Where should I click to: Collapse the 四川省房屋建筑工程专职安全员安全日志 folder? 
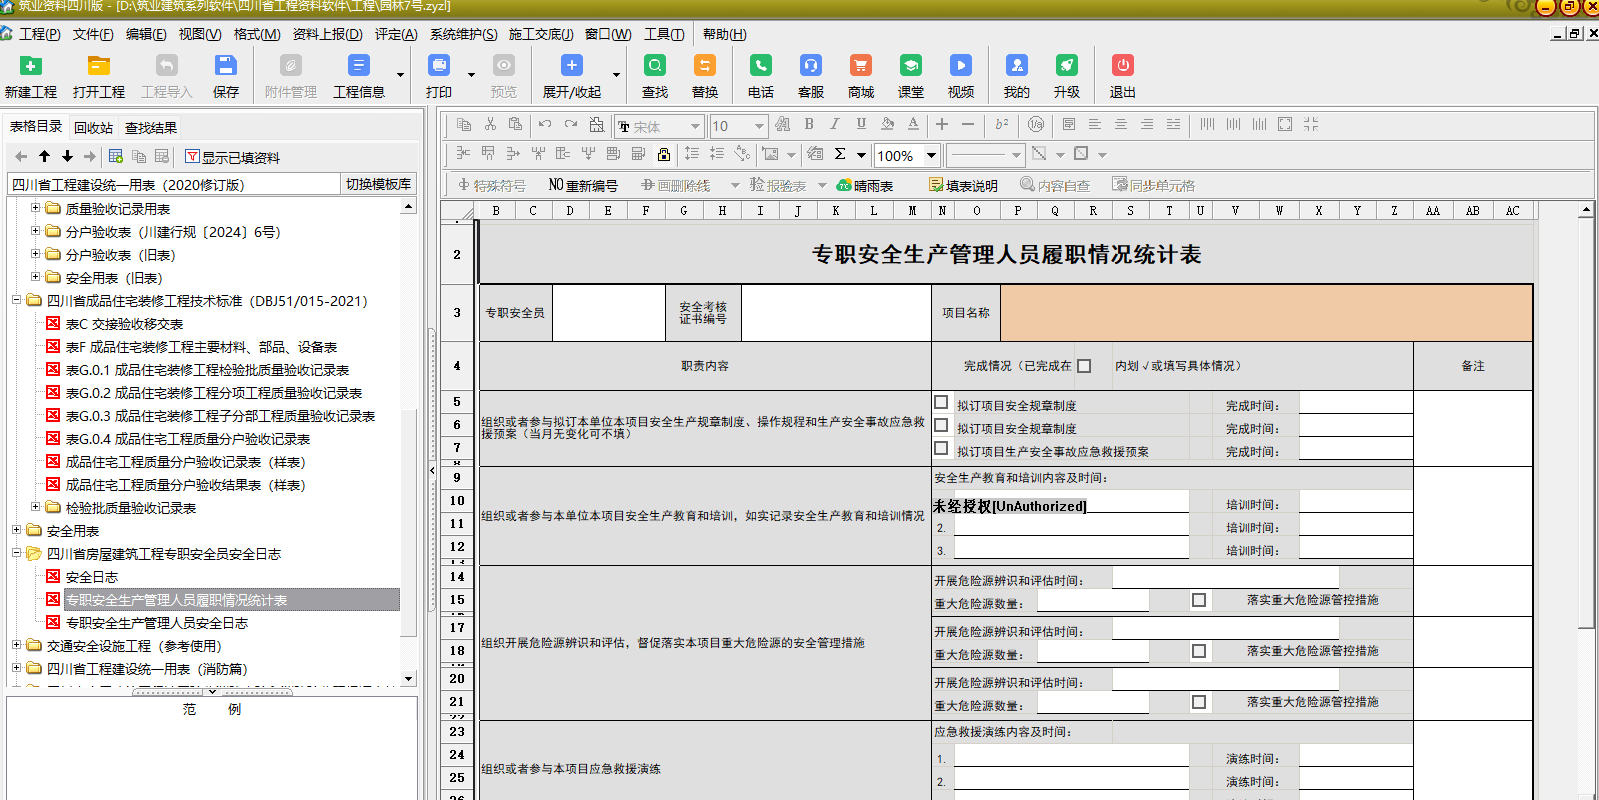(x=17, y=553)
